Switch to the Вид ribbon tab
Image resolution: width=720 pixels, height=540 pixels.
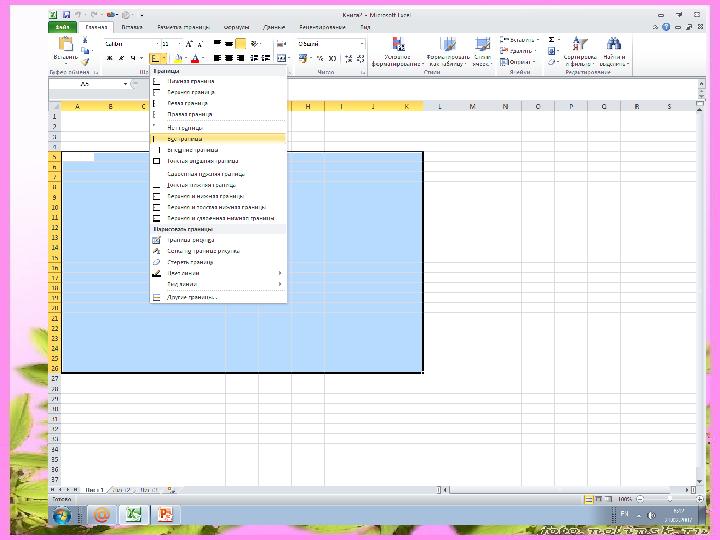pyautogui.click(x=366, y=27)
